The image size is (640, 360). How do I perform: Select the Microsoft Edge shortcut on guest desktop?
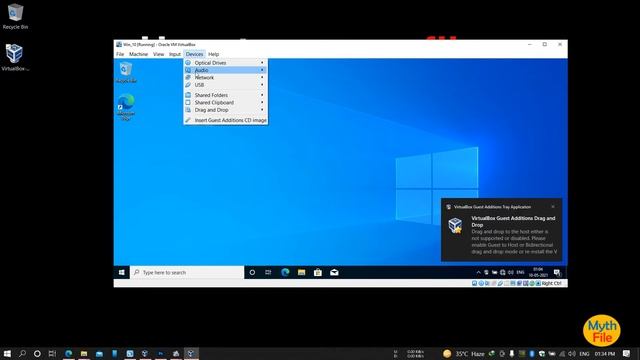pyautogui.click(x=126, y=107)
